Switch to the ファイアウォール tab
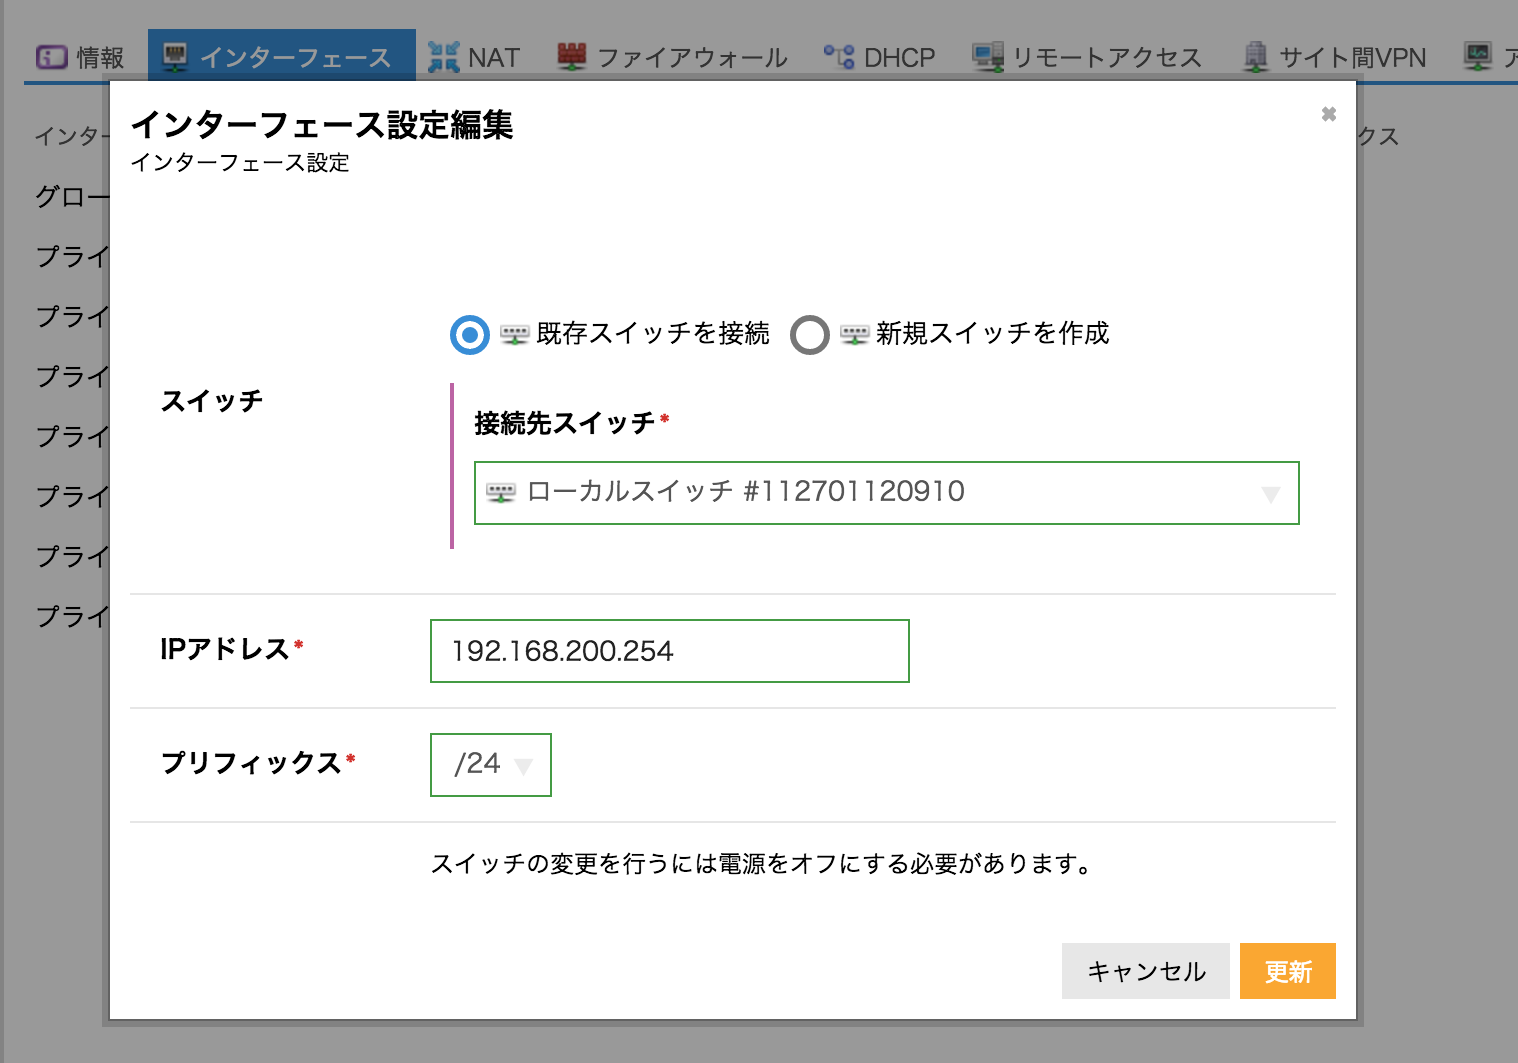The height and width of the screenshot is (1063, 1518). (x=691, y=58)
